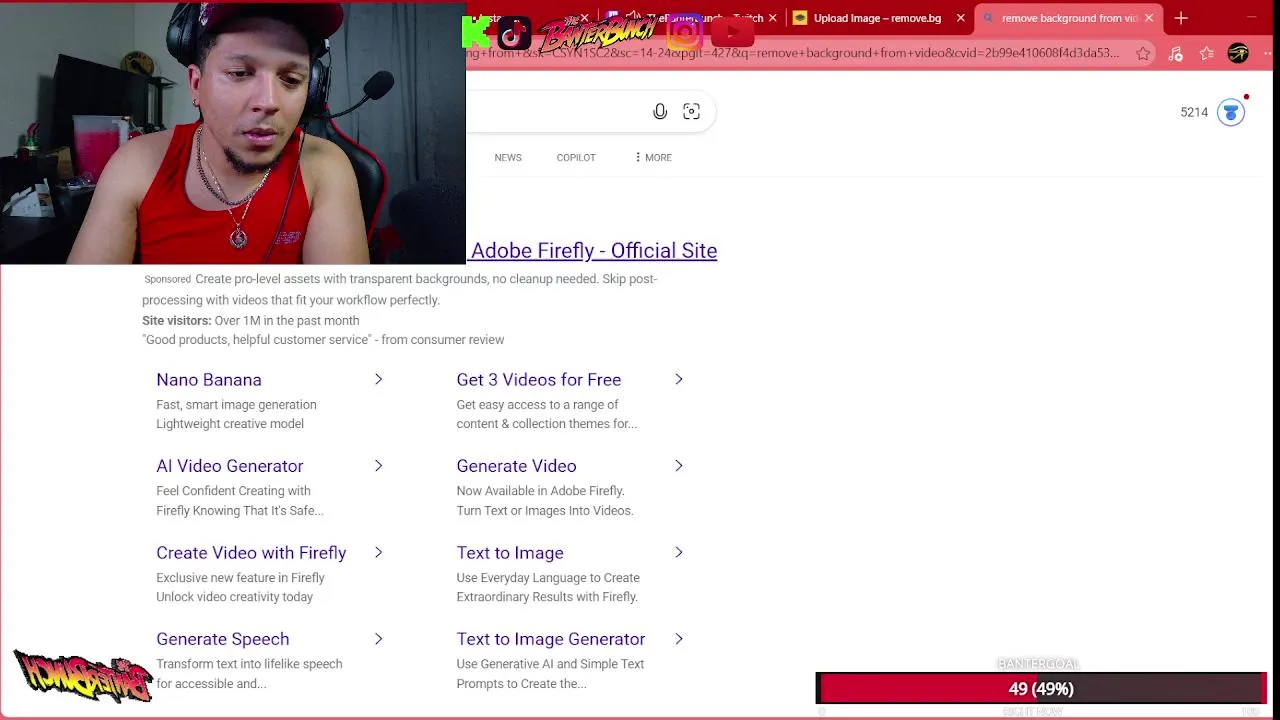Click 'Transform text into lifelike speech' description
This screenshot has height=720, width=1280.
tap(249, 664)
